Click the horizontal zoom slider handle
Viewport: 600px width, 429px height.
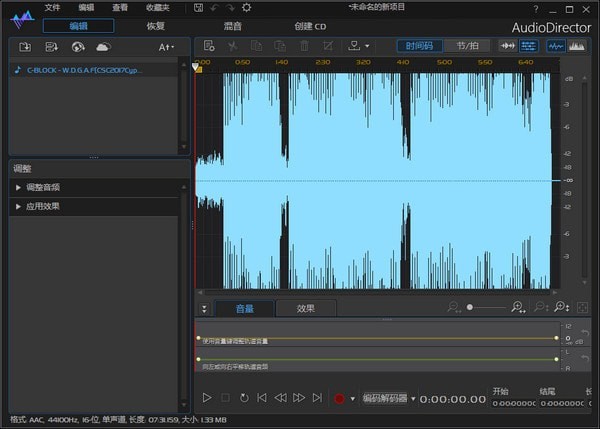pyautogui.click(x=471, y=308)
